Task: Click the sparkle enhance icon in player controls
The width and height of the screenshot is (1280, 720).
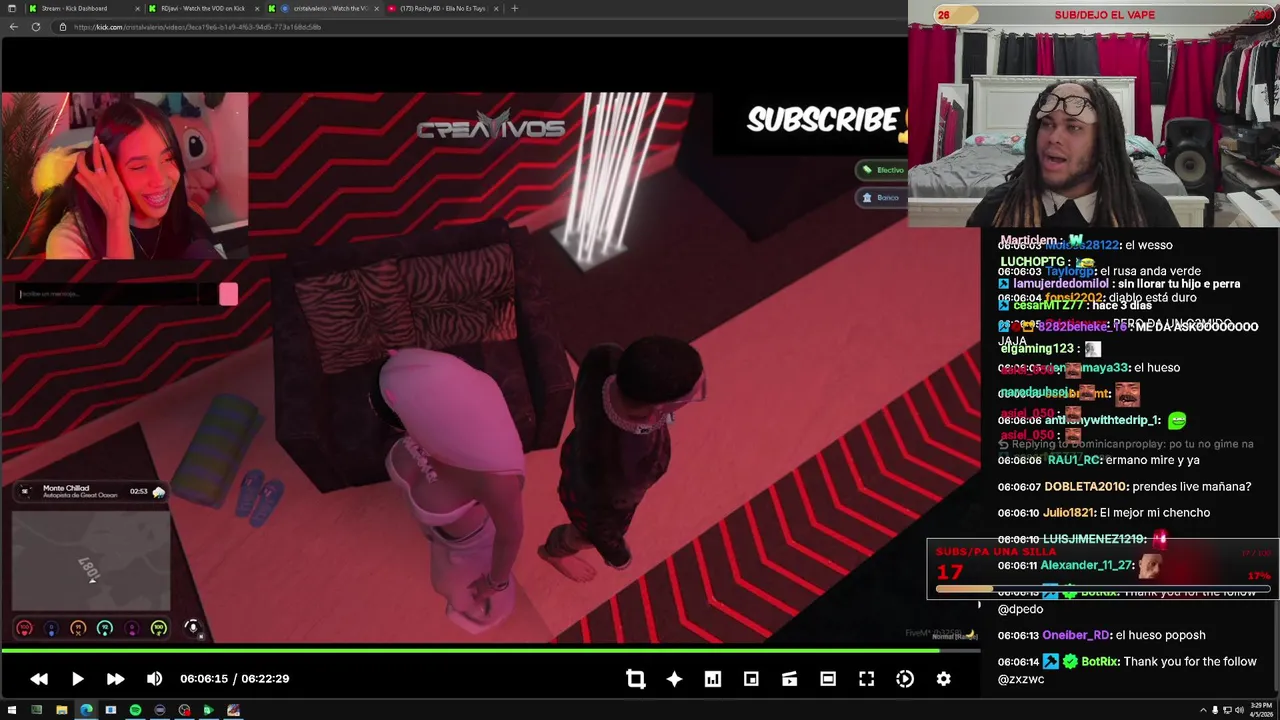Action: coord(674,679)
